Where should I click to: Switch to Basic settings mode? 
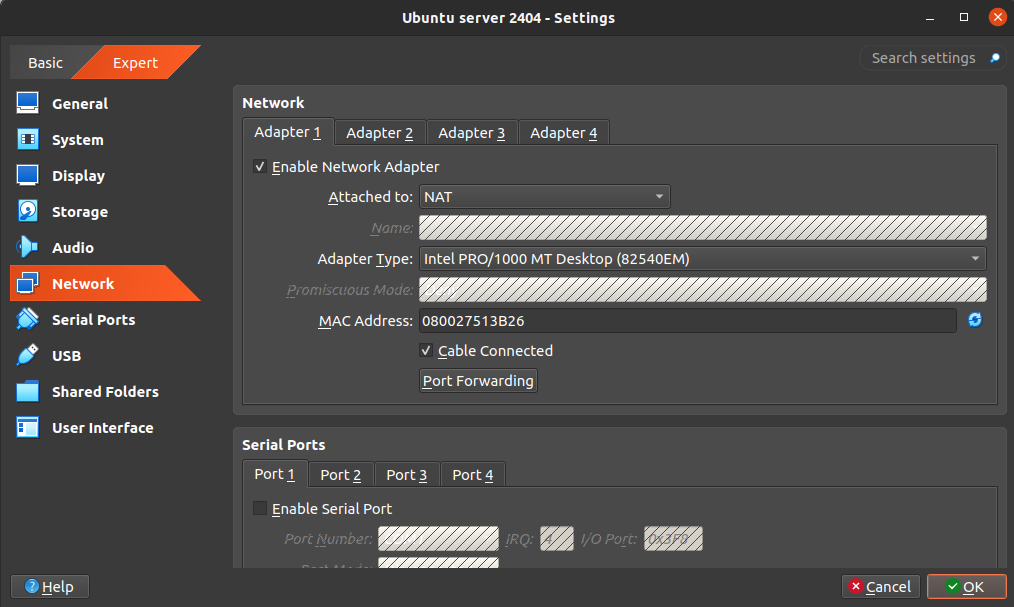click(45, 63)
